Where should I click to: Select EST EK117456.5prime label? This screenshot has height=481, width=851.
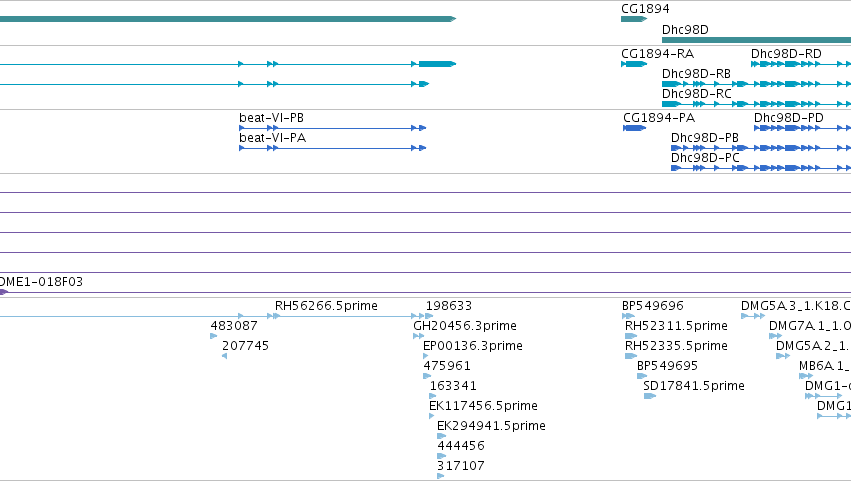(483, 406)
